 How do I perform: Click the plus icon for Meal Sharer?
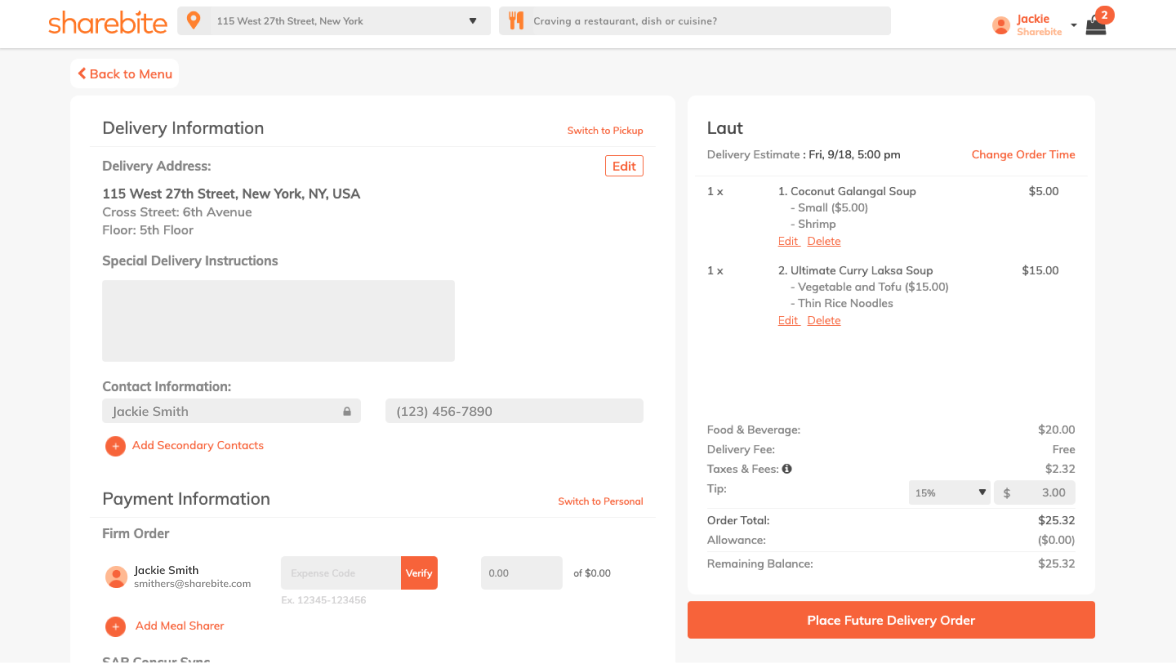click(x=115, y=626)
